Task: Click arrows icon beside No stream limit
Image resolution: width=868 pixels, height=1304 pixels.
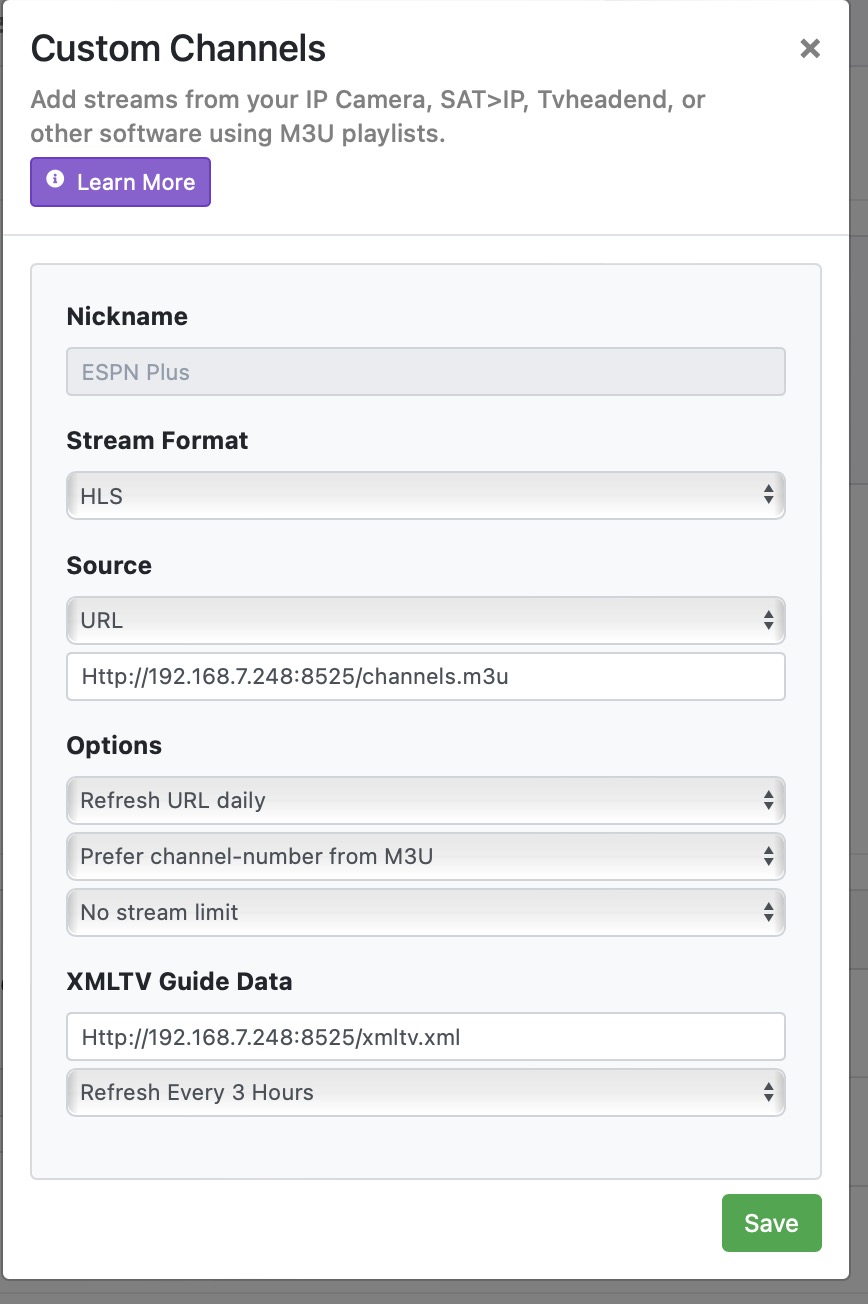Action: pos(768,912)
